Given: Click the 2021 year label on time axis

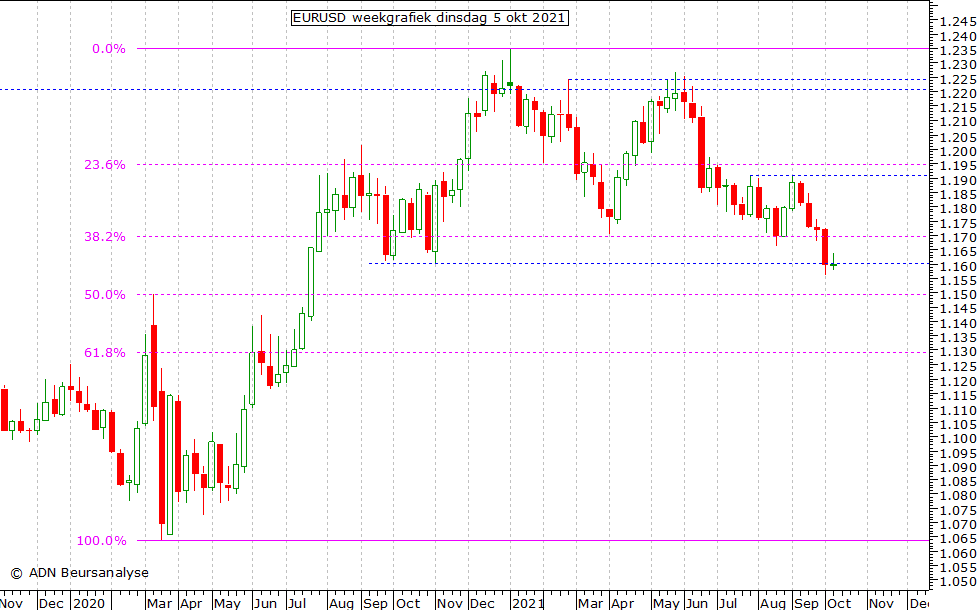Looking at the screenshot, I should tap(528, 603).
